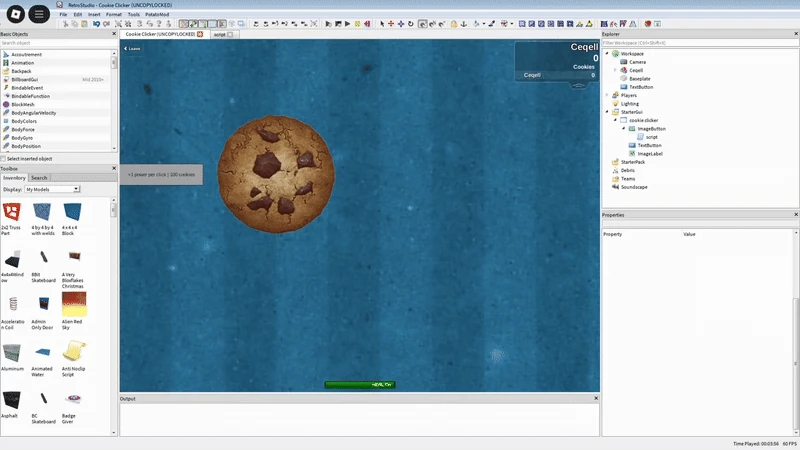Close the Output panel

tap(595, 398)
